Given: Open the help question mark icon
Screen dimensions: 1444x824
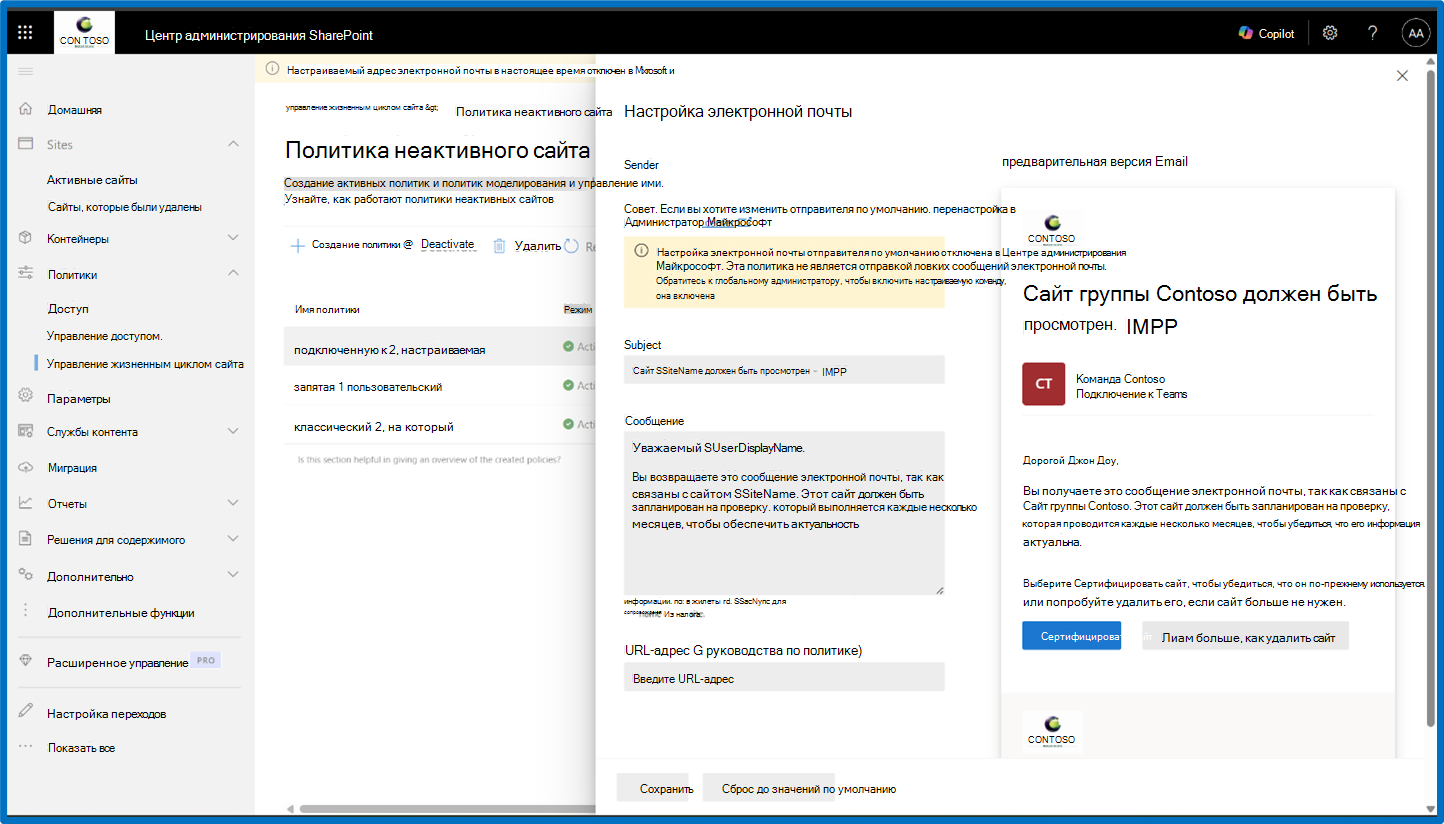Looking at the screenshot, I should [1373, 33].
